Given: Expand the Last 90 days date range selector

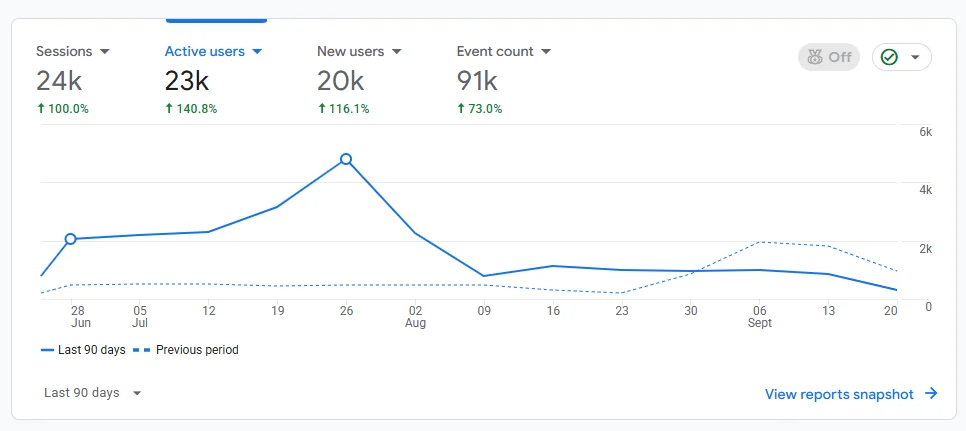Looking at the screenshot, I should 93,393.
